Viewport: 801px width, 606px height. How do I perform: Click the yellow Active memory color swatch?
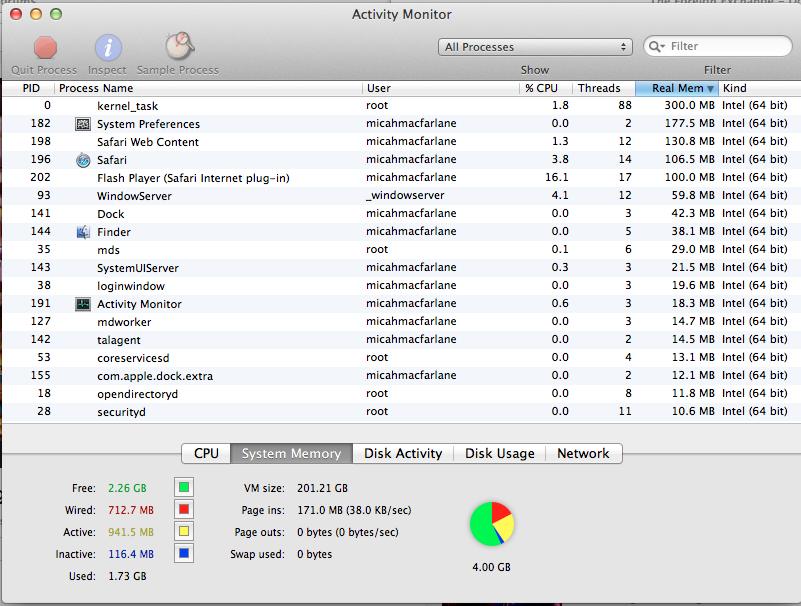click(x=184, y=531)
